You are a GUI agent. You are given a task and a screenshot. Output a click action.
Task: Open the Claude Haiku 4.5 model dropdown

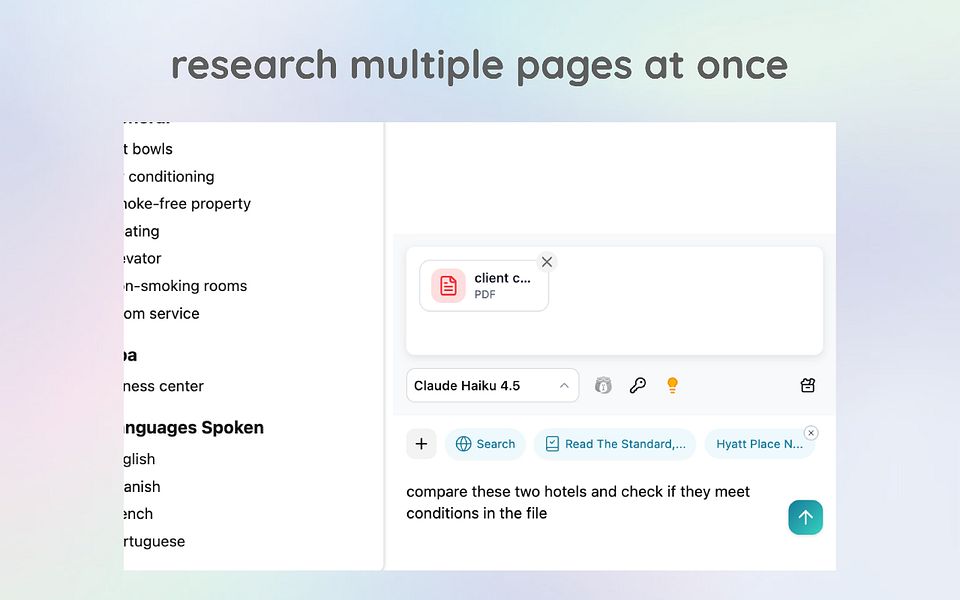(492, 386)
